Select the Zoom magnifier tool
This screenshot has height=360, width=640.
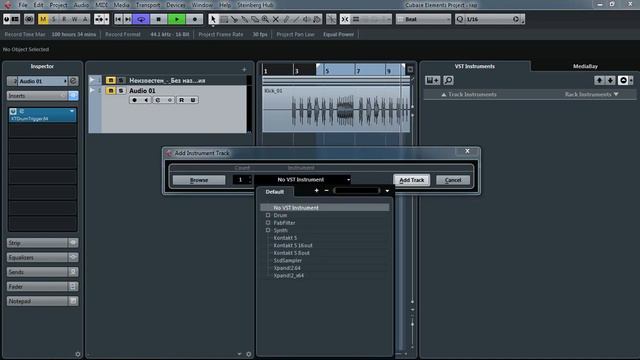pyautogui.click(x=265, y=19)
